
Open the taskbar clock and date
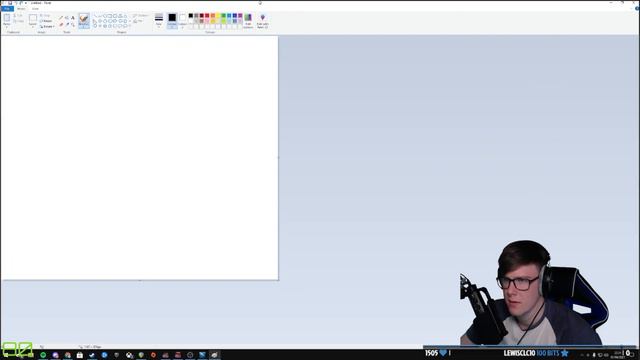(617, 355)
